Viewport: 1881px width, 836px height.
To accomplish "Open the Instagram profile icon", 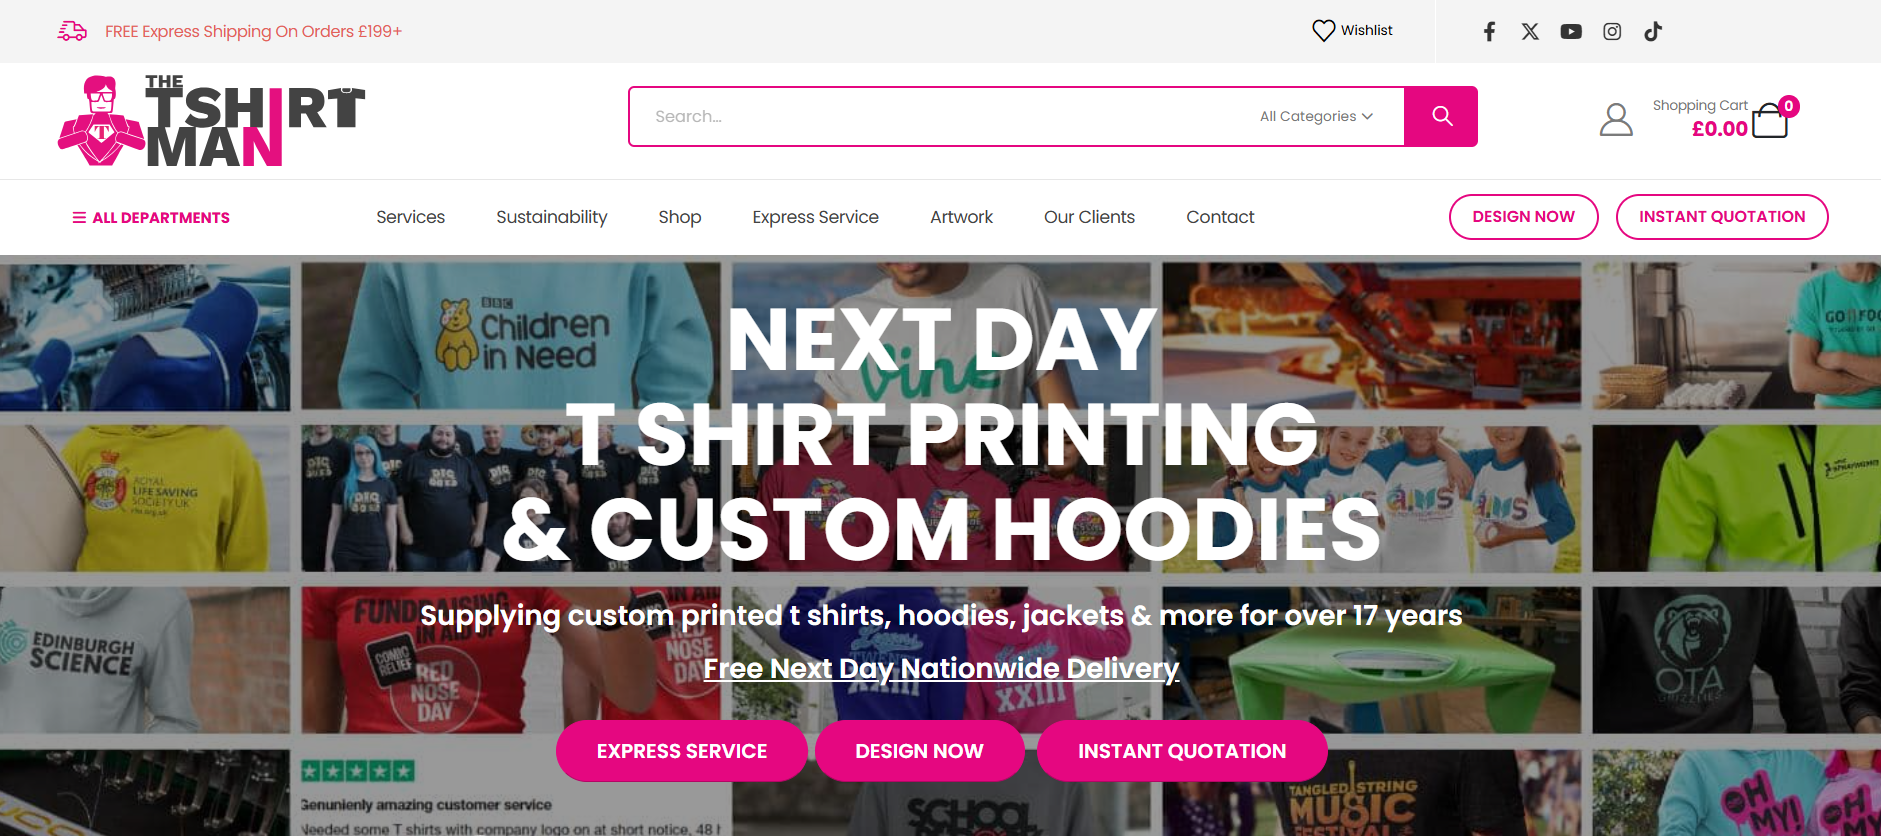I will point(1612,31).
